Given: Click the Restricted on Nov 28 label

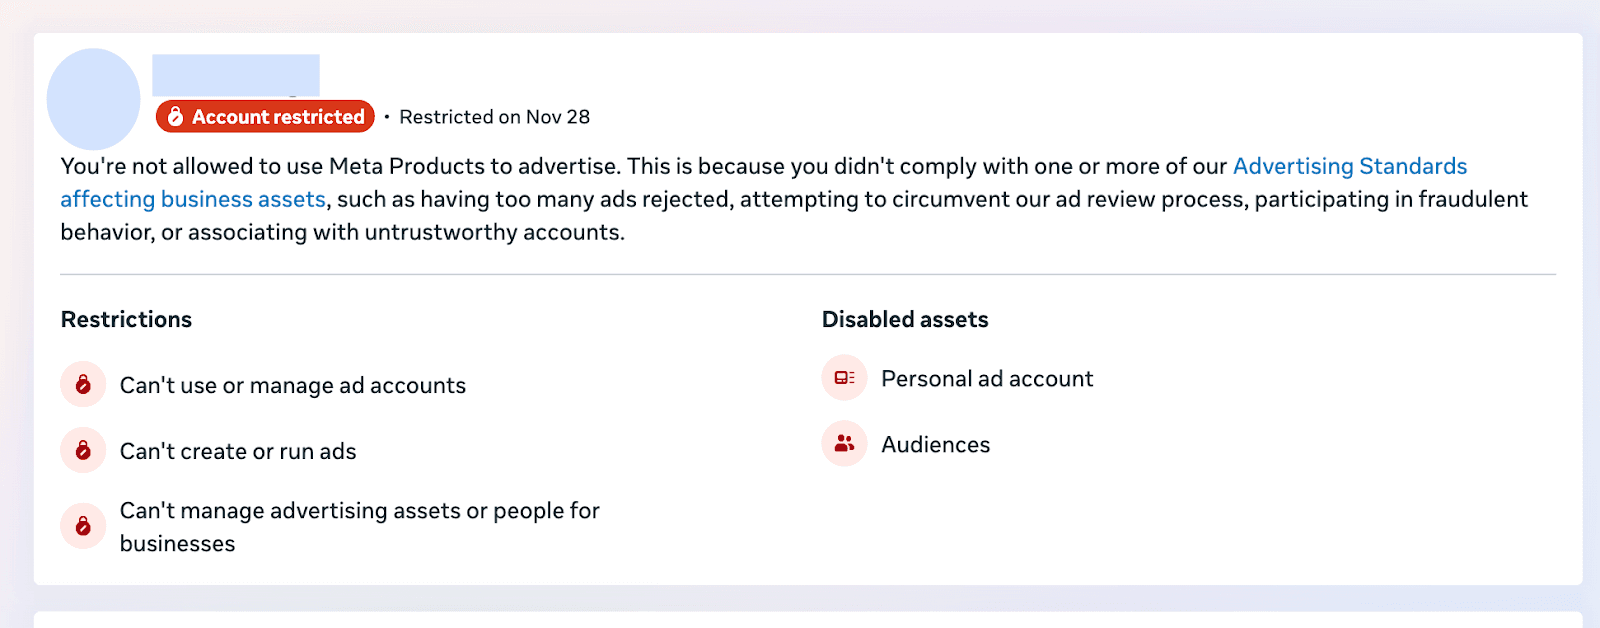Looking at the screenshot, I should pyautogui.click(x=495, y=117).
